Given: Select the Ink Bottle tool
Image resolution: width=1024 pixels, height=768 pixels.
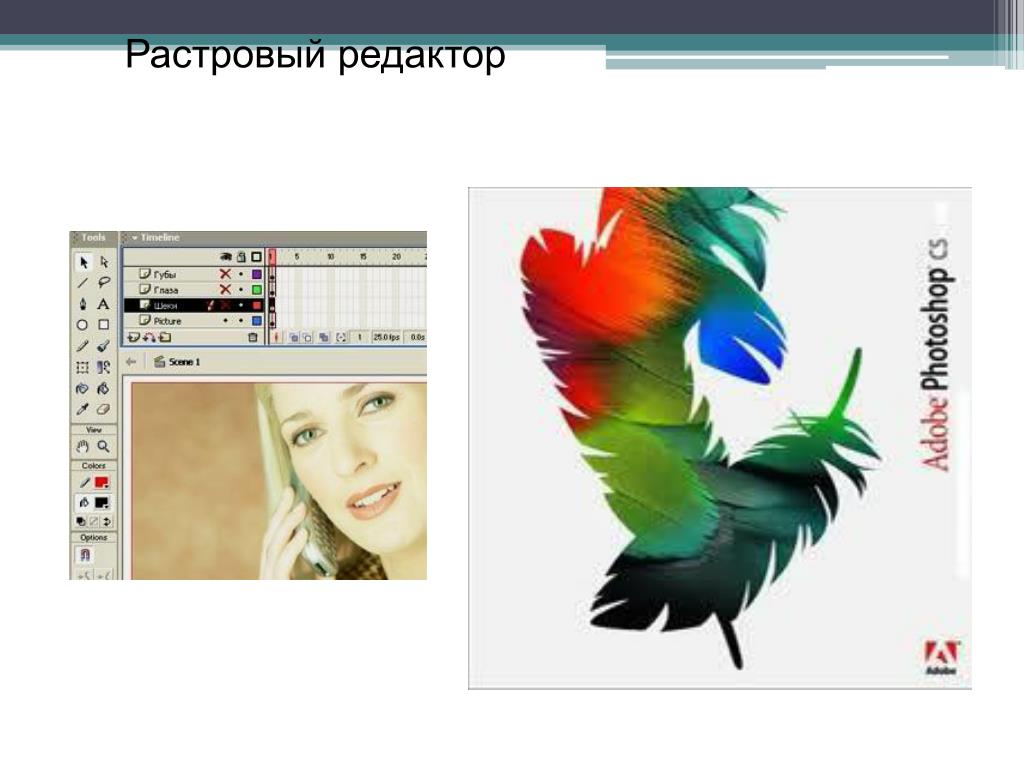Looking at the screenshot, I should click(x=82, y=389).
